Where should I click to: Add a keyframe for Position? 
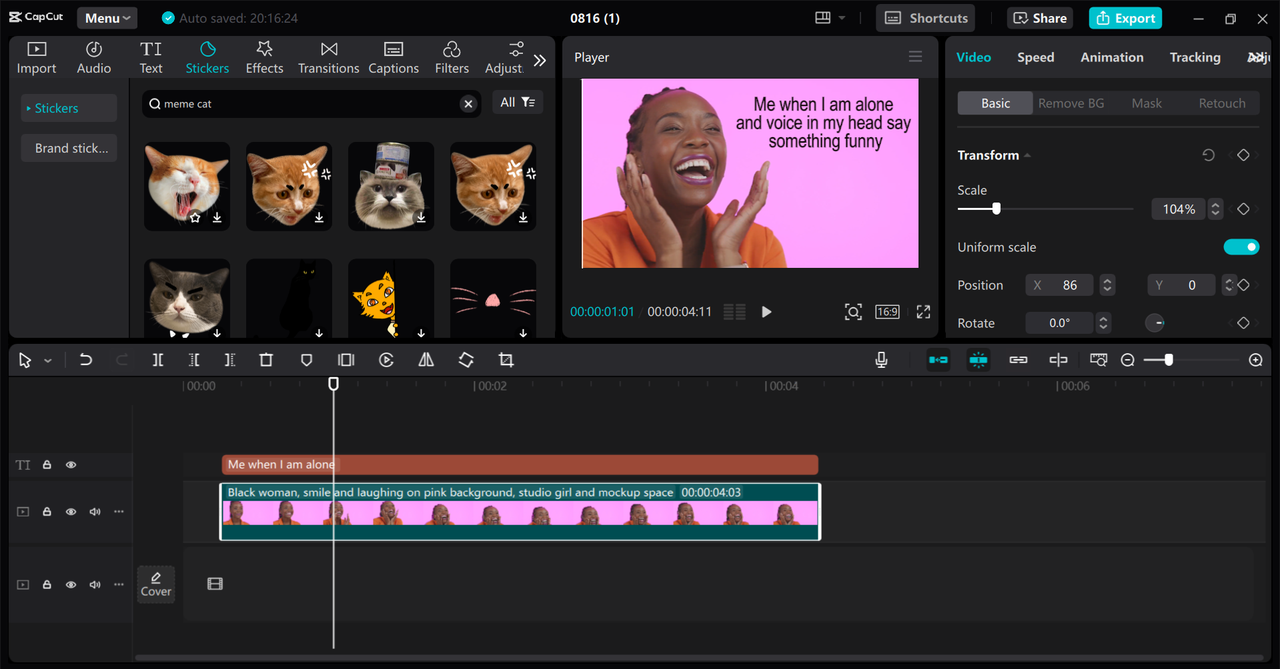[1243, 285]
